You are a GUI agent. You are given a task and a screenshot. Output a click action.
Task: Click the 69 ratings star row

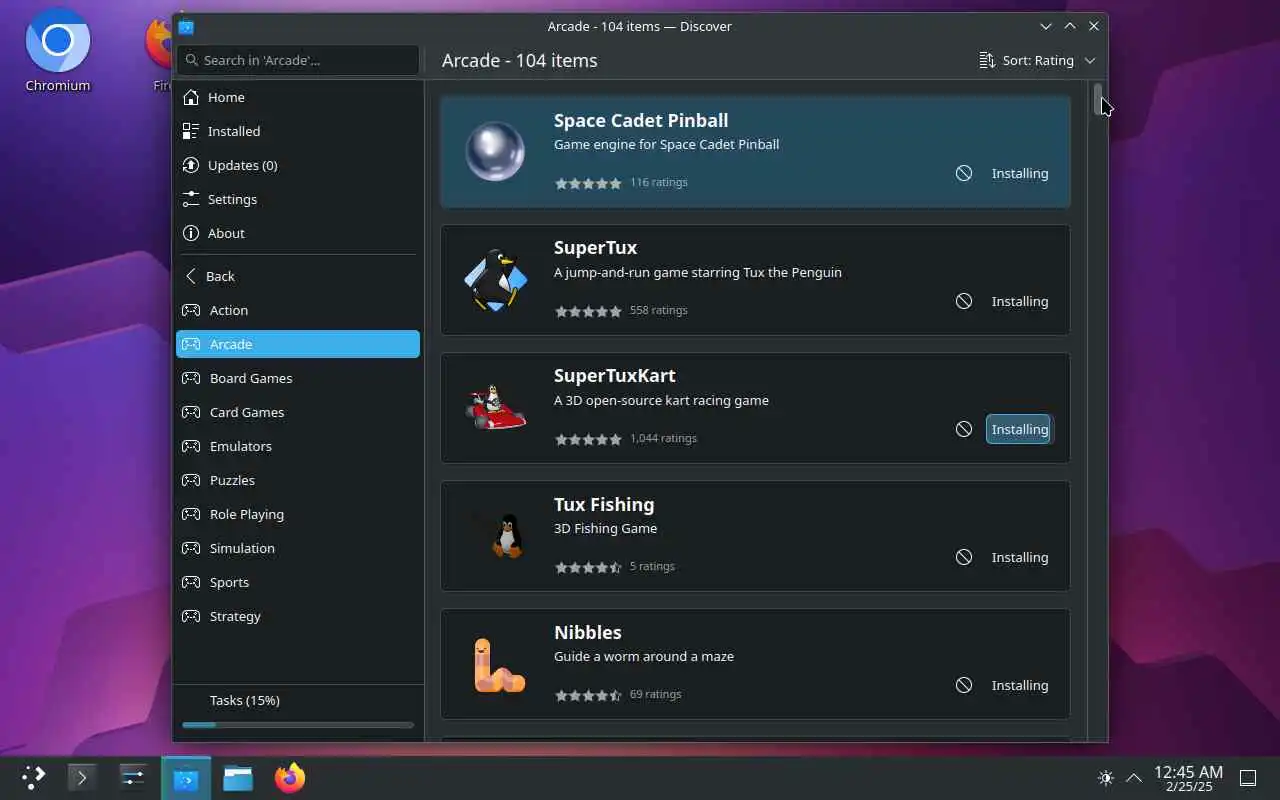(x=588, y=695)
